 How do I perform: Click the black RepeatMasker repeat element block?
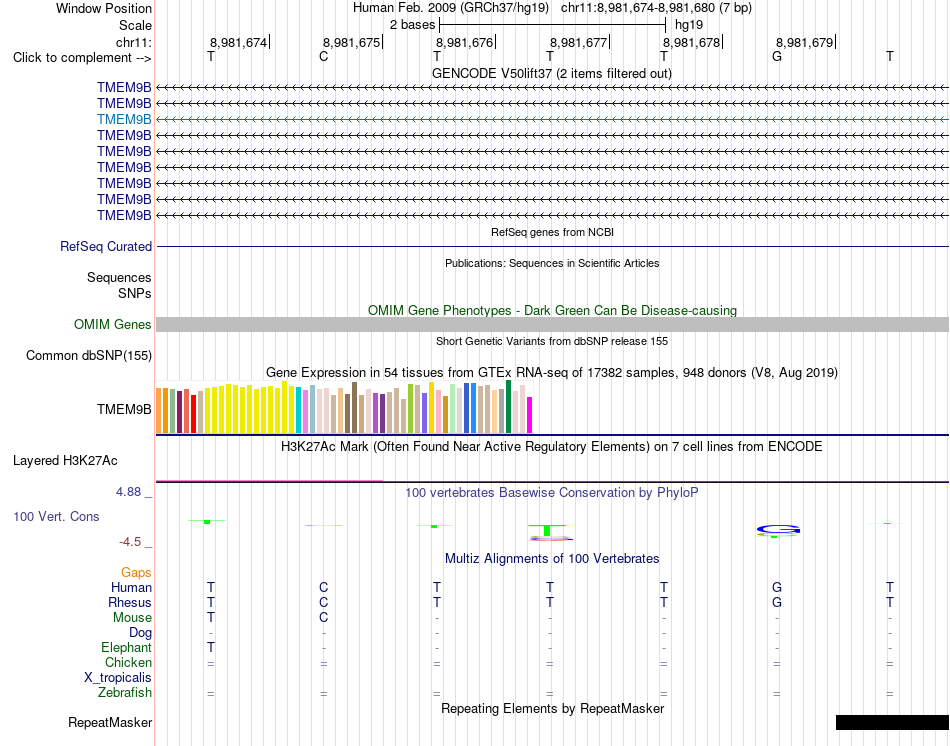pos(892,722)
